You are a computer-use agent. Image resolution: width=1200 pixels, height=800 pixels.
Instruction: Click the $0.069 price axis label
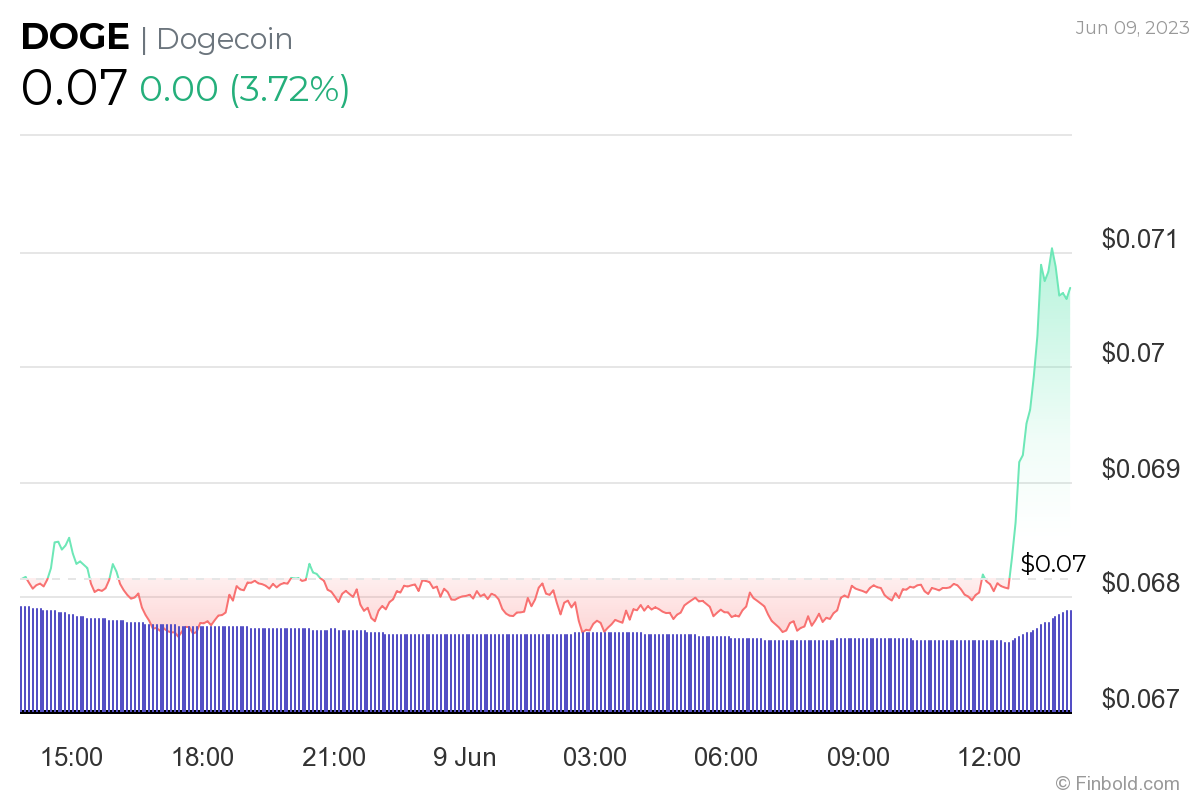[1139, 469]
